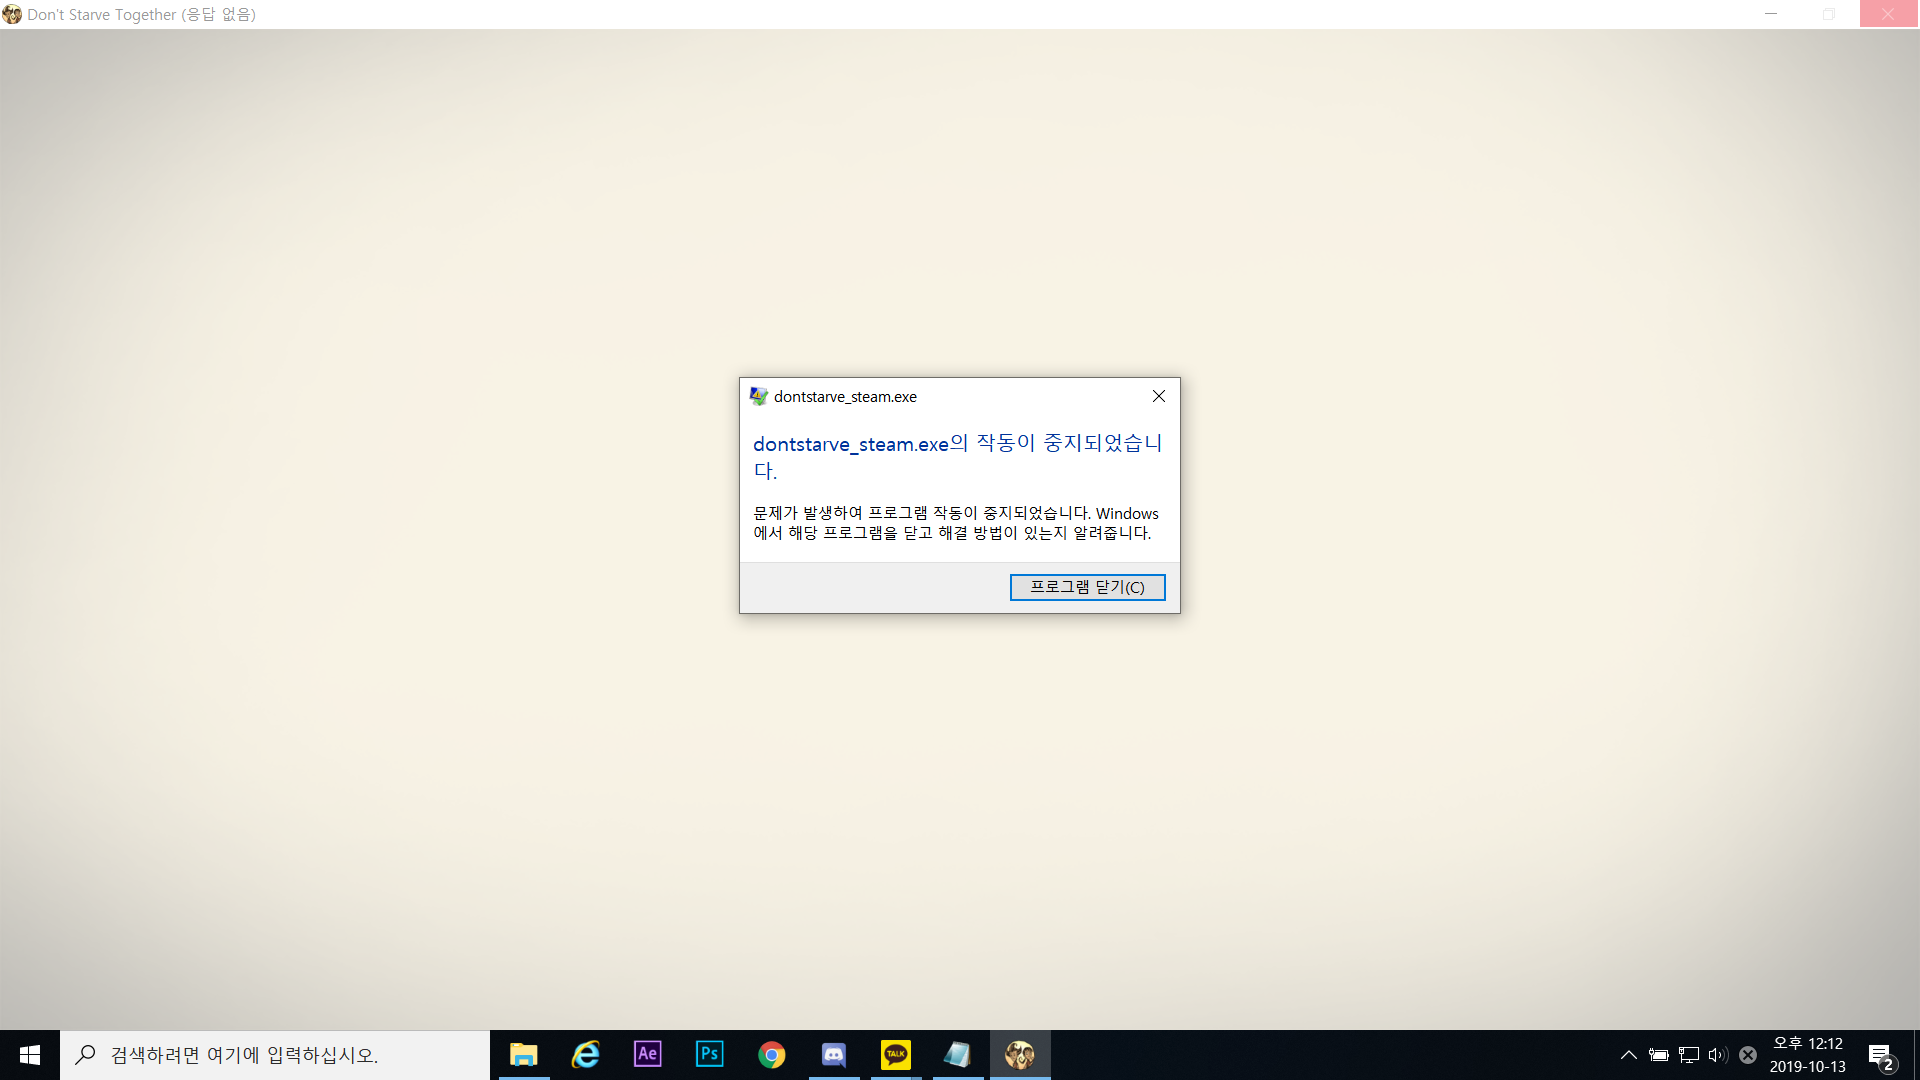Open Adobe After Effects taskbar icon
The height and width of the screenshot is (1080, 1920).
click(647, 1054)
